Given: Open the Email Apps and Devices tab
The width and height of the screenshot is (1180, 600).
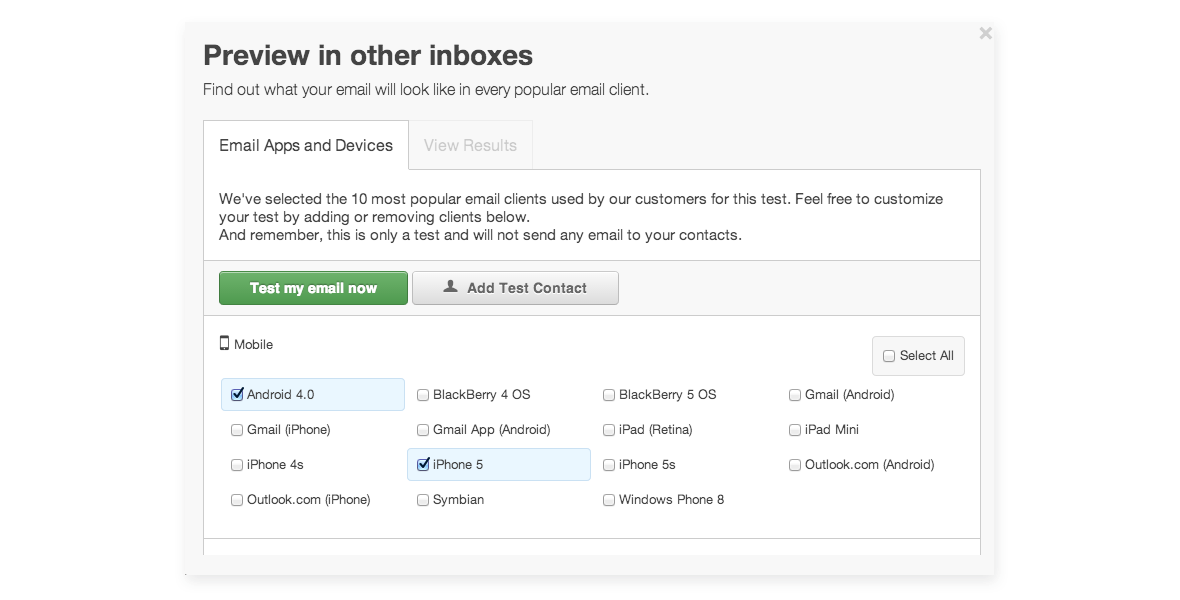Looking at the screenshot, I should 306,145.
